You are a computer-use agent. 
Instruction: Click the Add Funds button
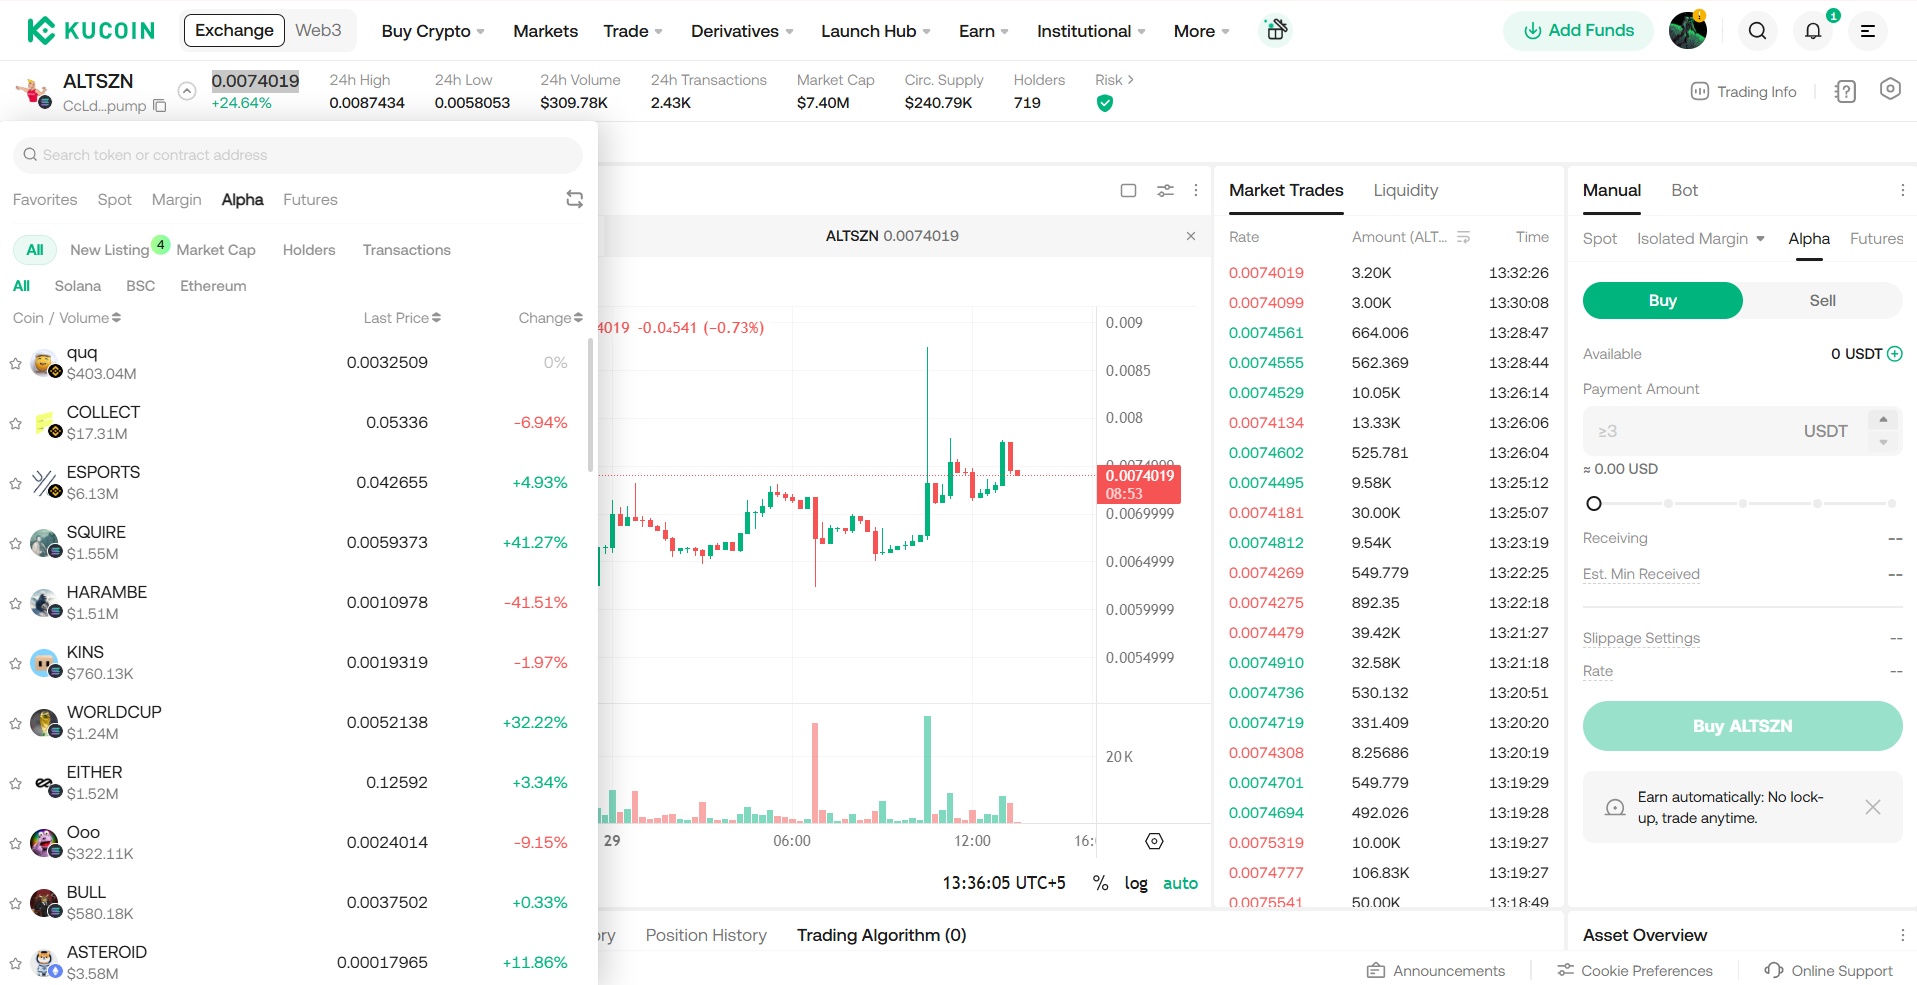[x=1579, y=31]
